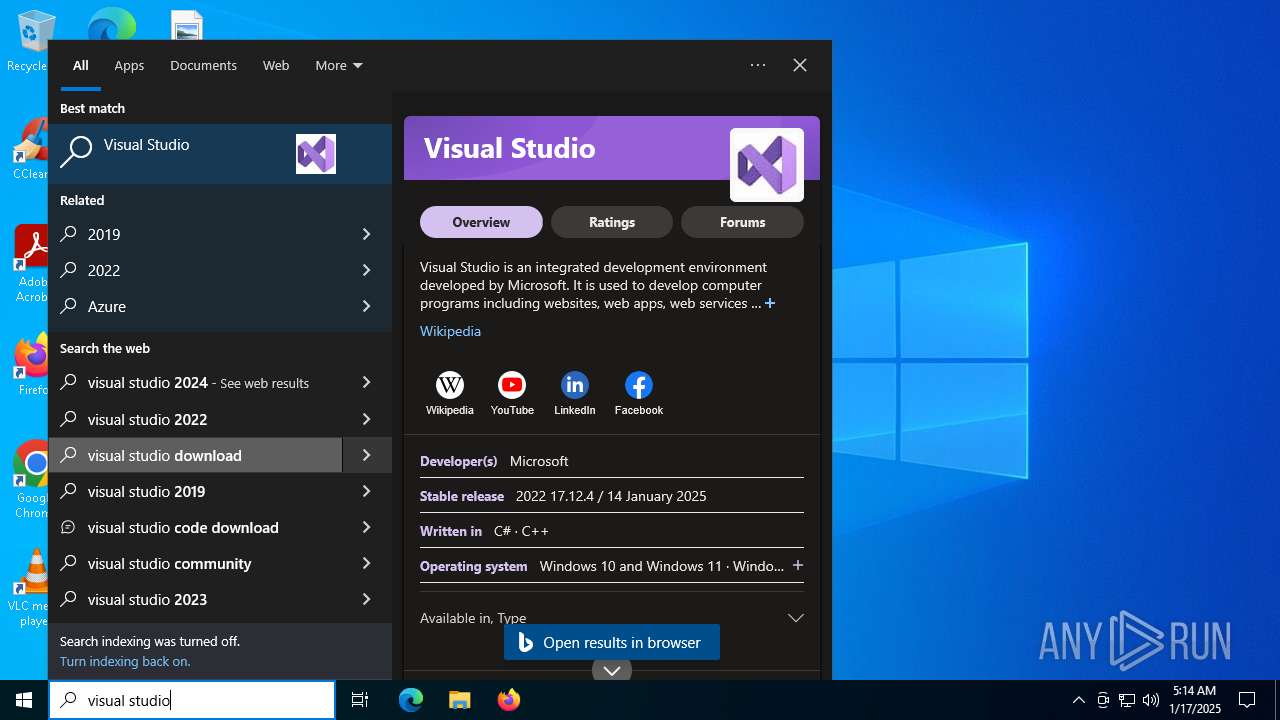Open the Wikipedia icon link

450,385
